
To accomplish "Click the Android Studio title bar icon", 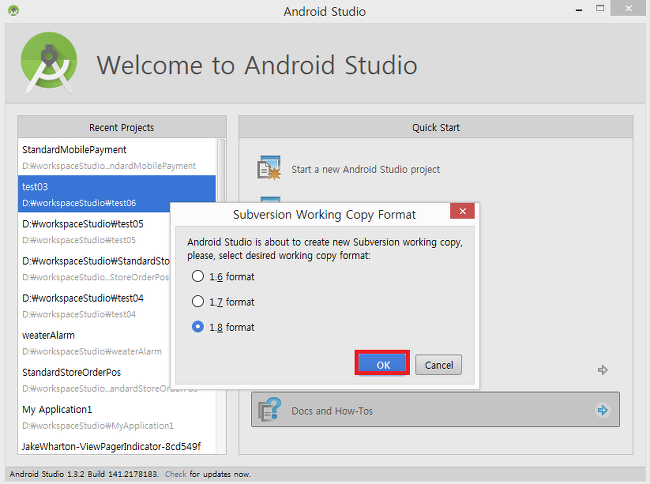I will [13, 10].
